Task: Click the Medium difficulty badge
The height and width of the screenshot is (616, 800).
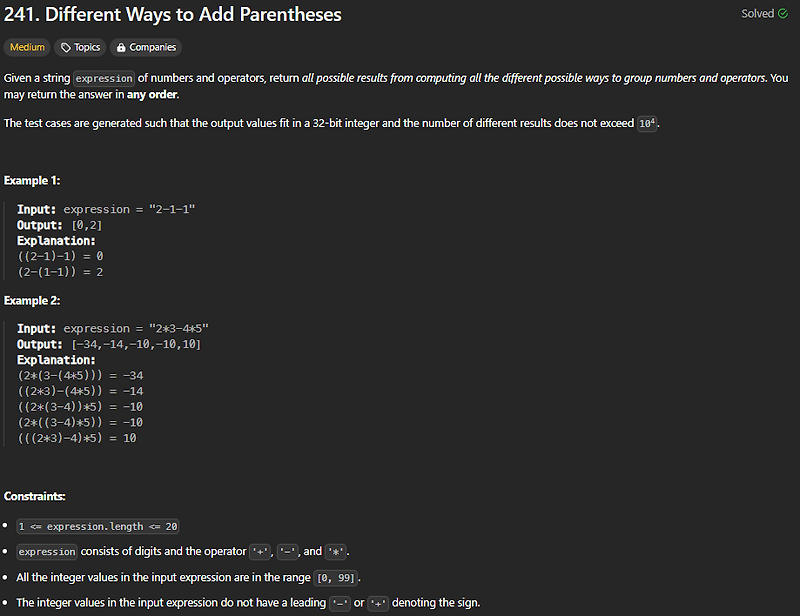Action: [27, 46]
